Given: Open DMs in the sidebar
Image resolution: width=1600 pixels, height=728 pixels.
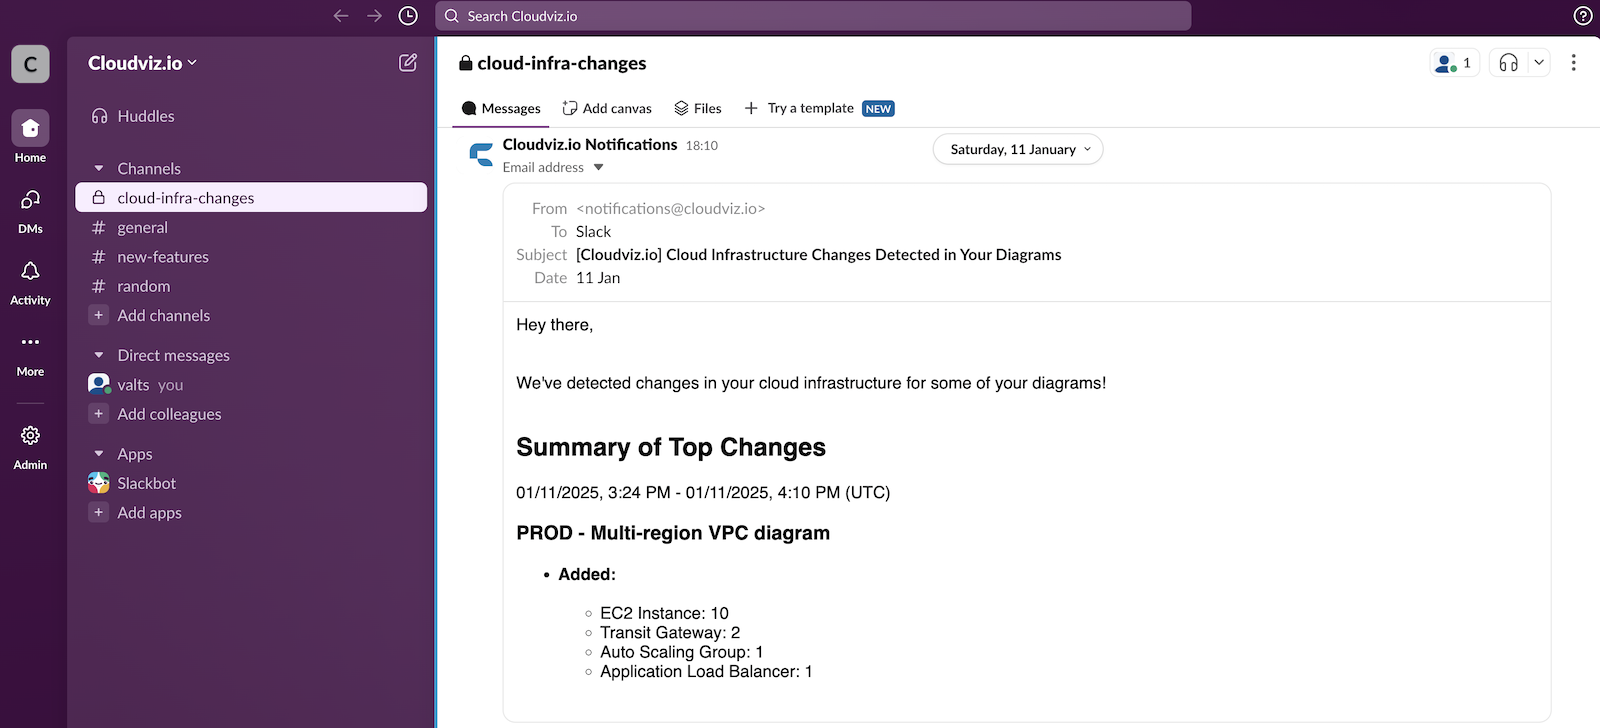Looking at the screenshot, I should [x=30, y=211].
